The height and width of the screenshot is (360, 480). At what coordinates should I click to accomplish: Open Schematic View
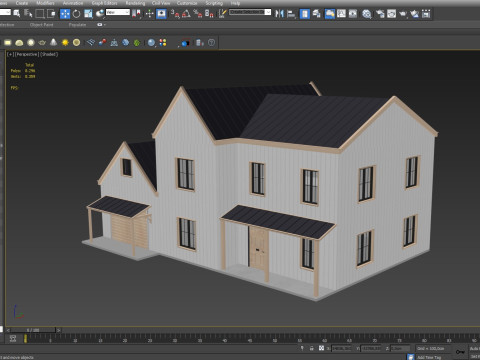353,14
